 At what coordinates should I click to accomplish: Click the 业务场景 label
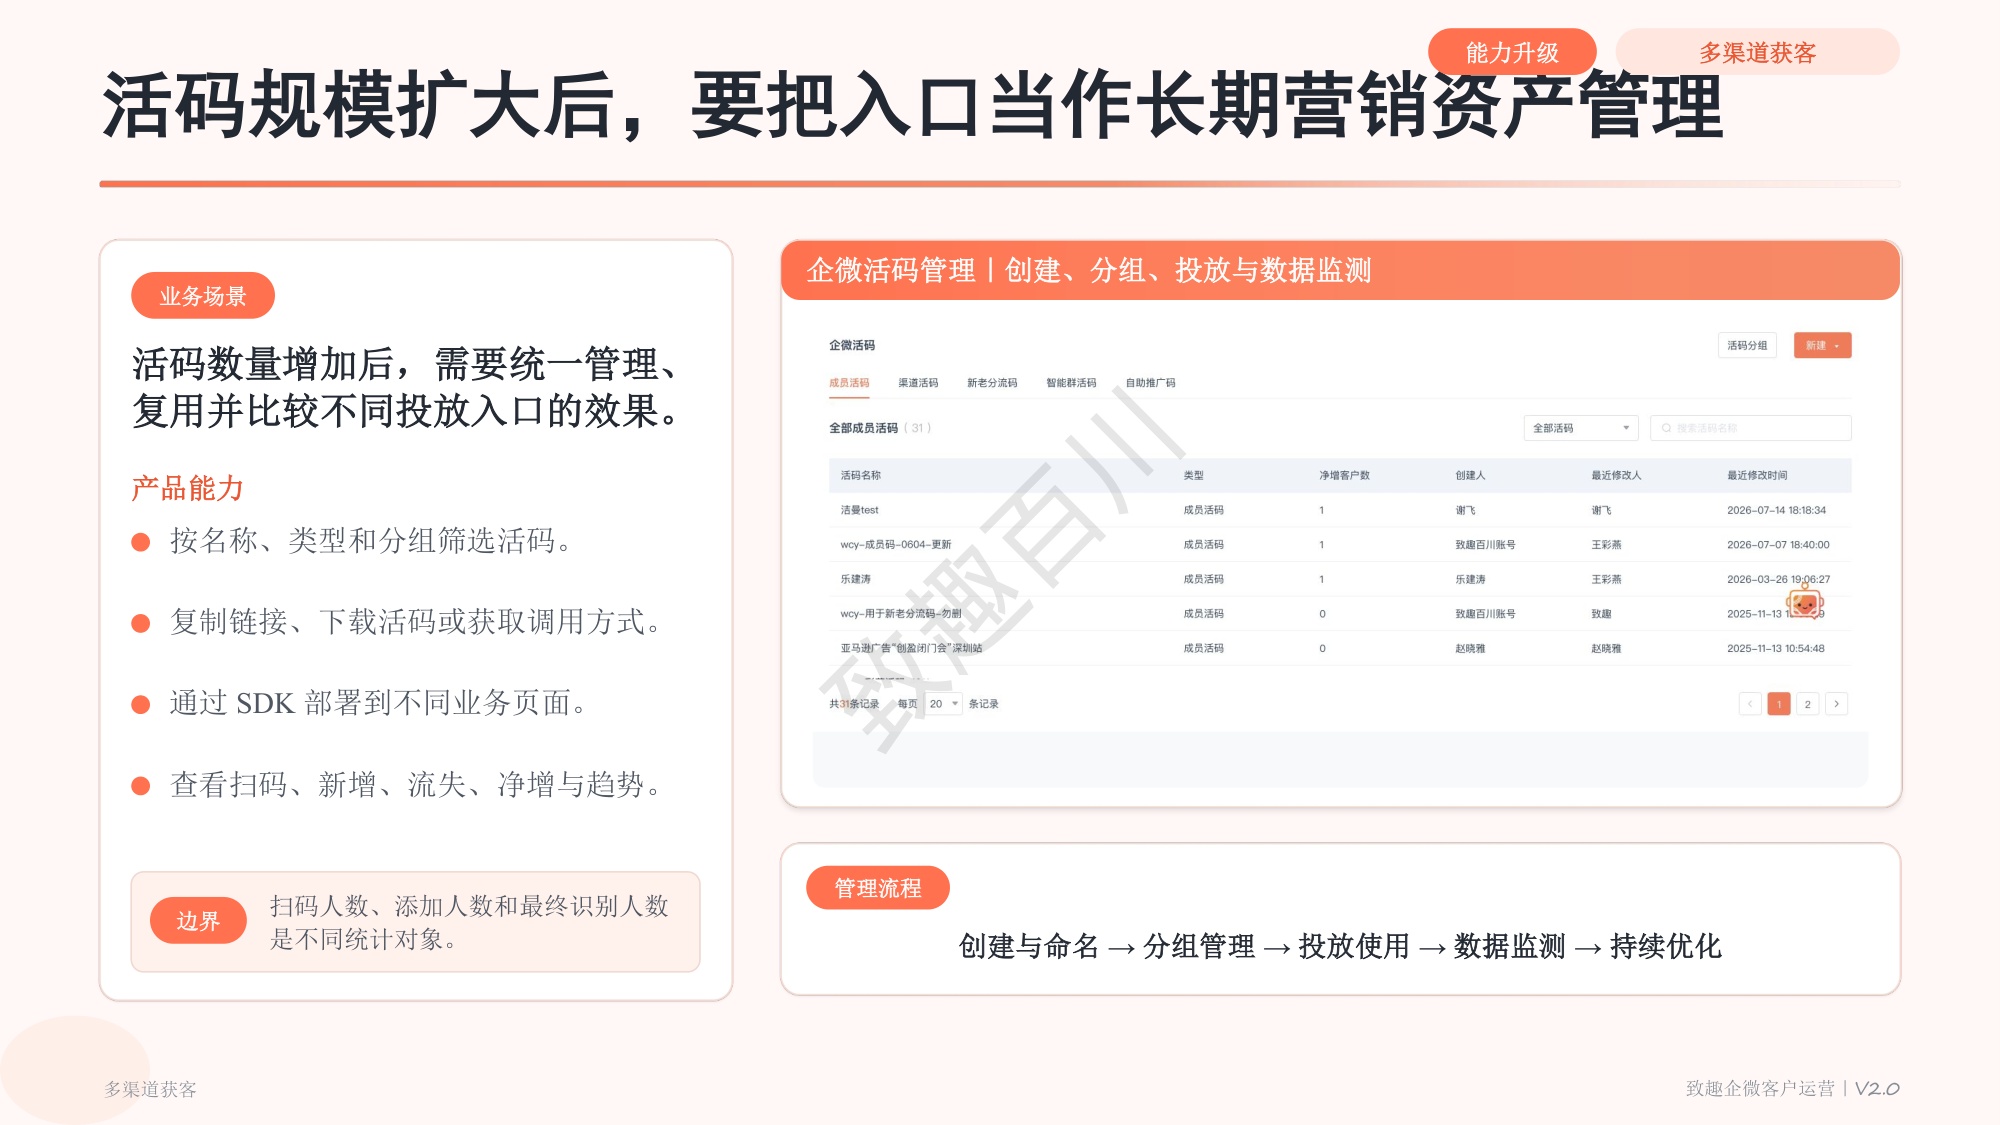click(x=203, y=296)
